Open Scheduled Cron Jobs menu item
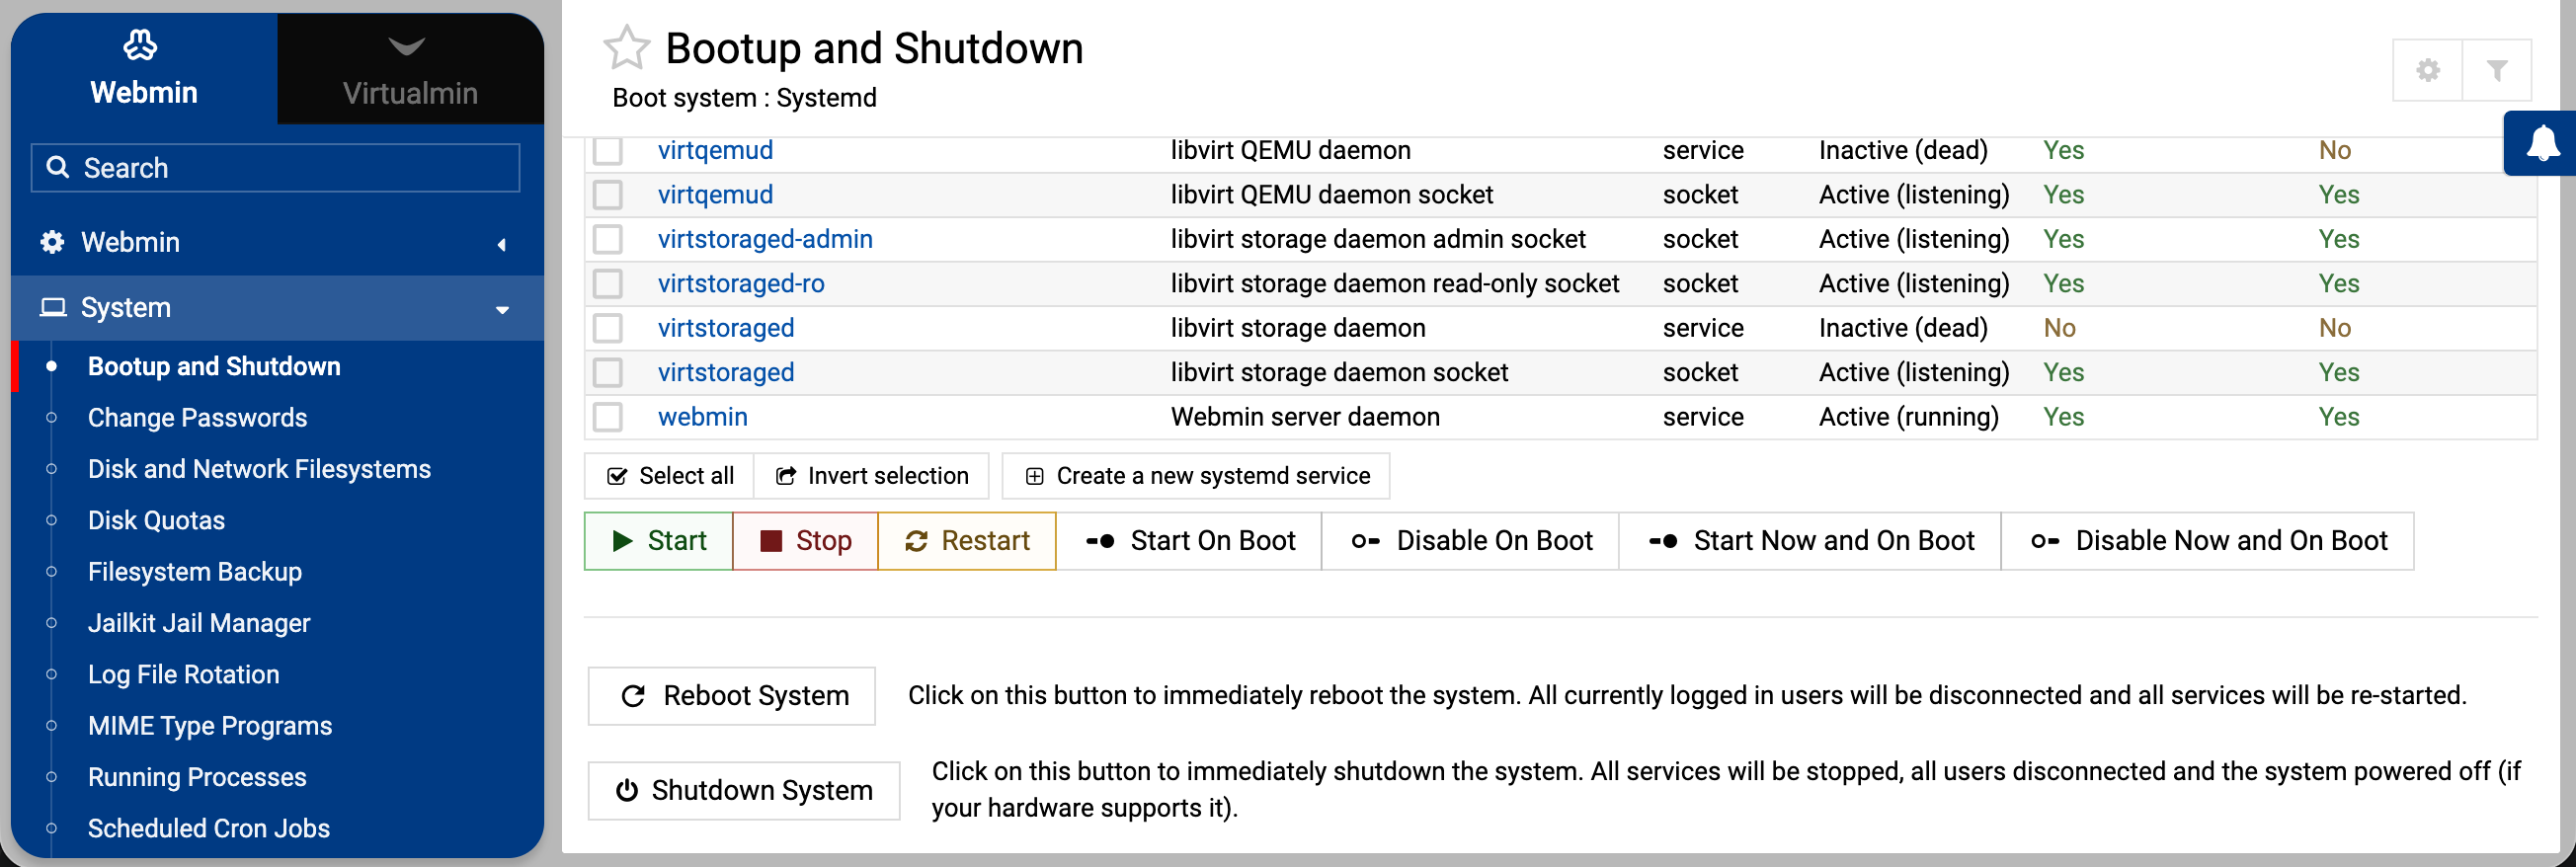Screen dimensions: 2576x867 (208, 828)
